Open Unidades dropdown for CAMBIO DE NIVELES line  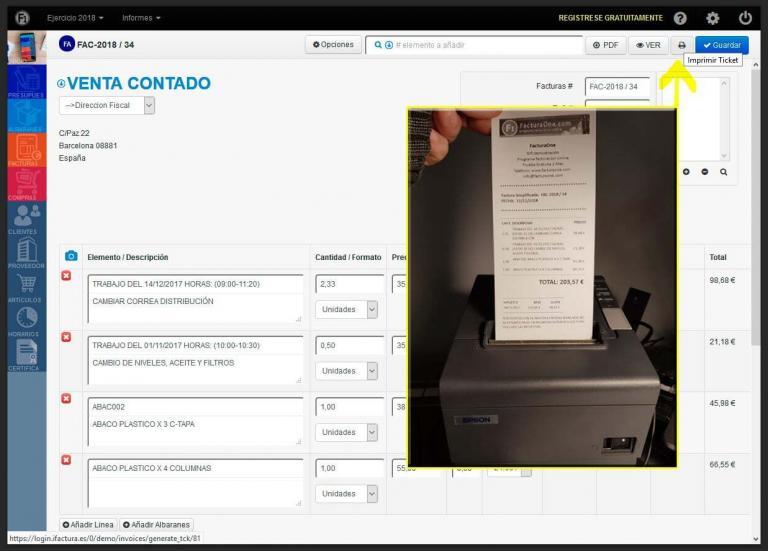click(x=346, y=371)
